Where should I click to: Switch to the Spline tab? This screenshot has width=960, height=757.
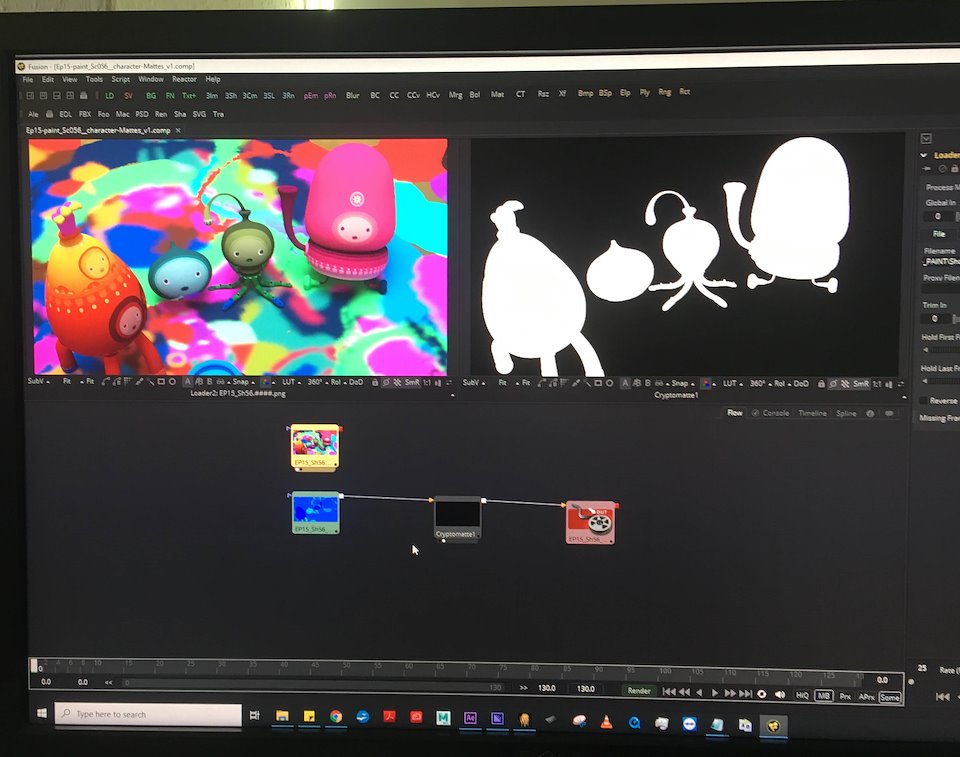point(846,413)
